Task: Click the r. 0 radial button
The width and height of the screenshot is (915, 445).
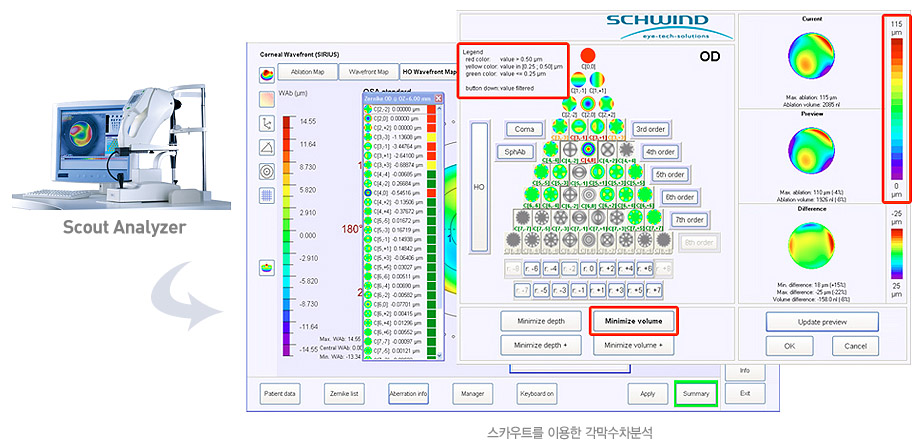Action: (x=588, y=269)
